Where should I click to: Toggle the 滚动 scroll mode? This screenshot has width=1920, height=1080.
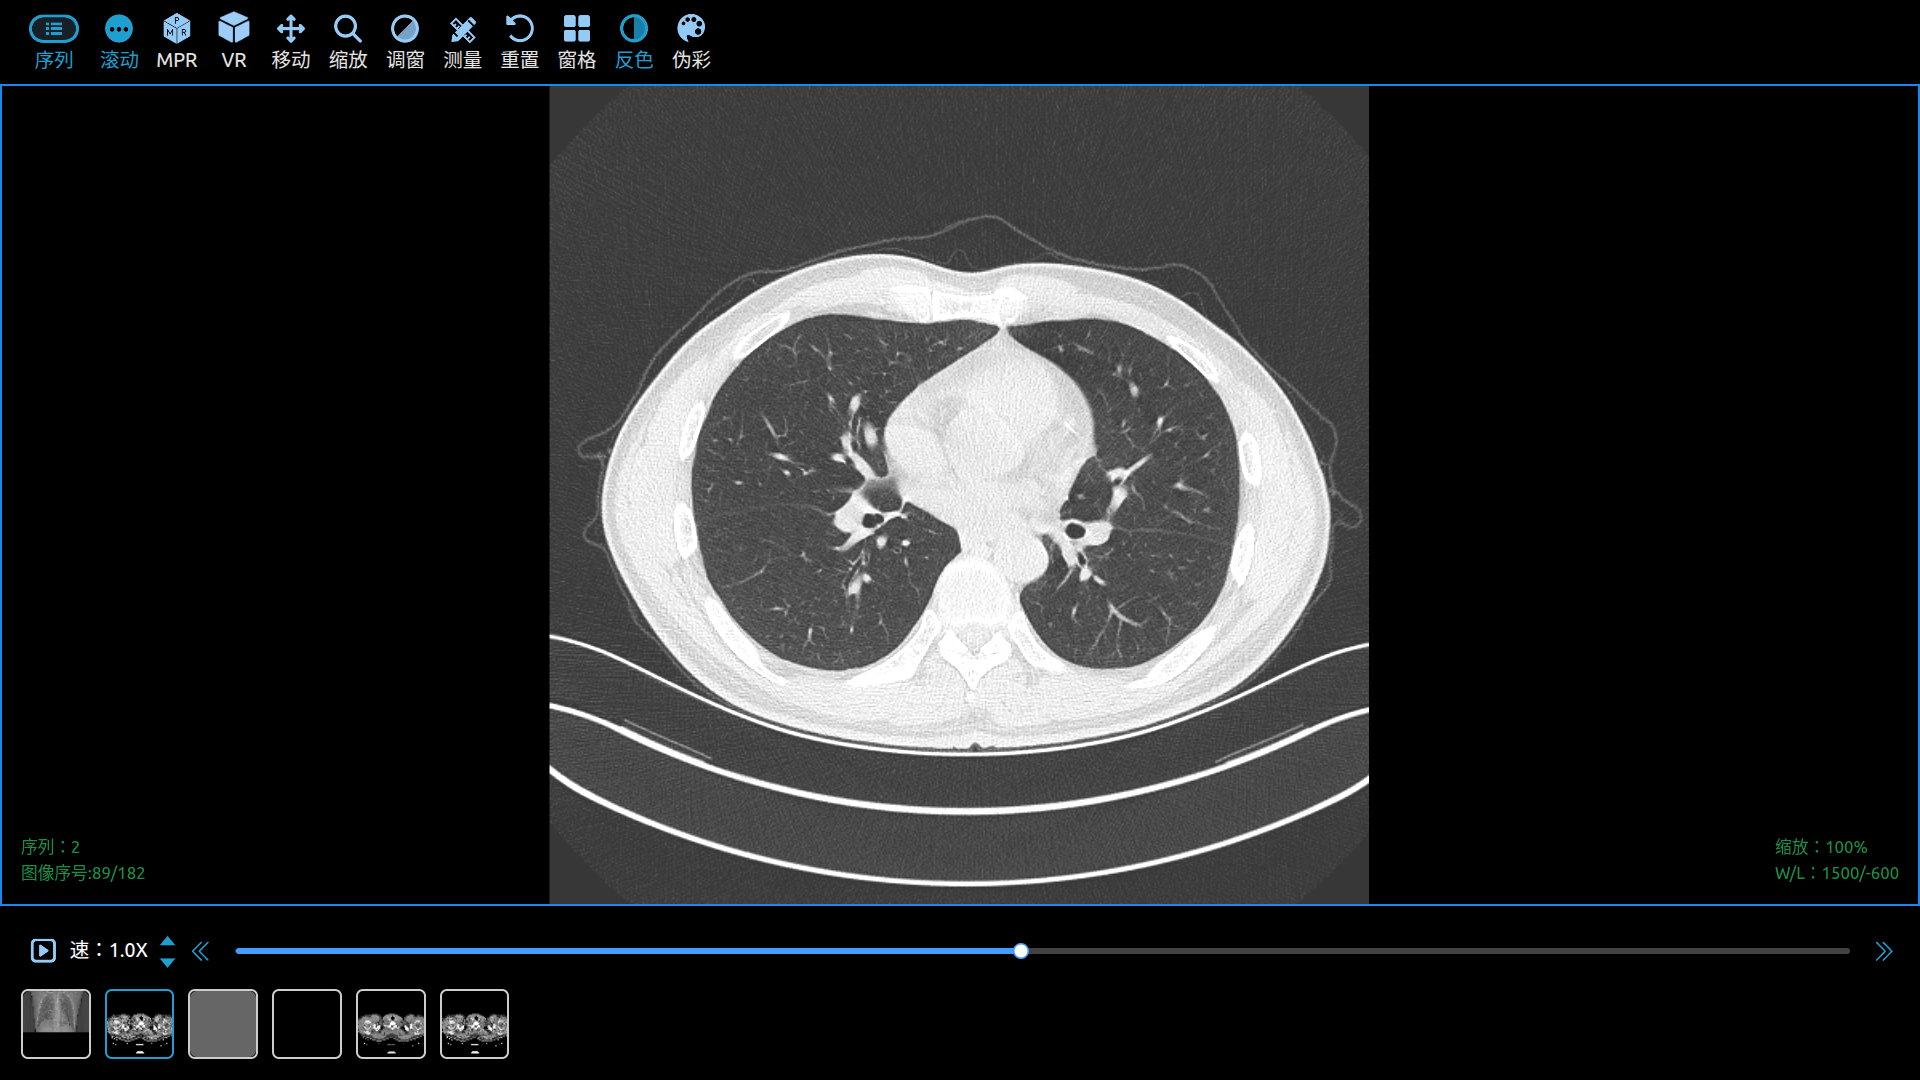click(118, 40)
